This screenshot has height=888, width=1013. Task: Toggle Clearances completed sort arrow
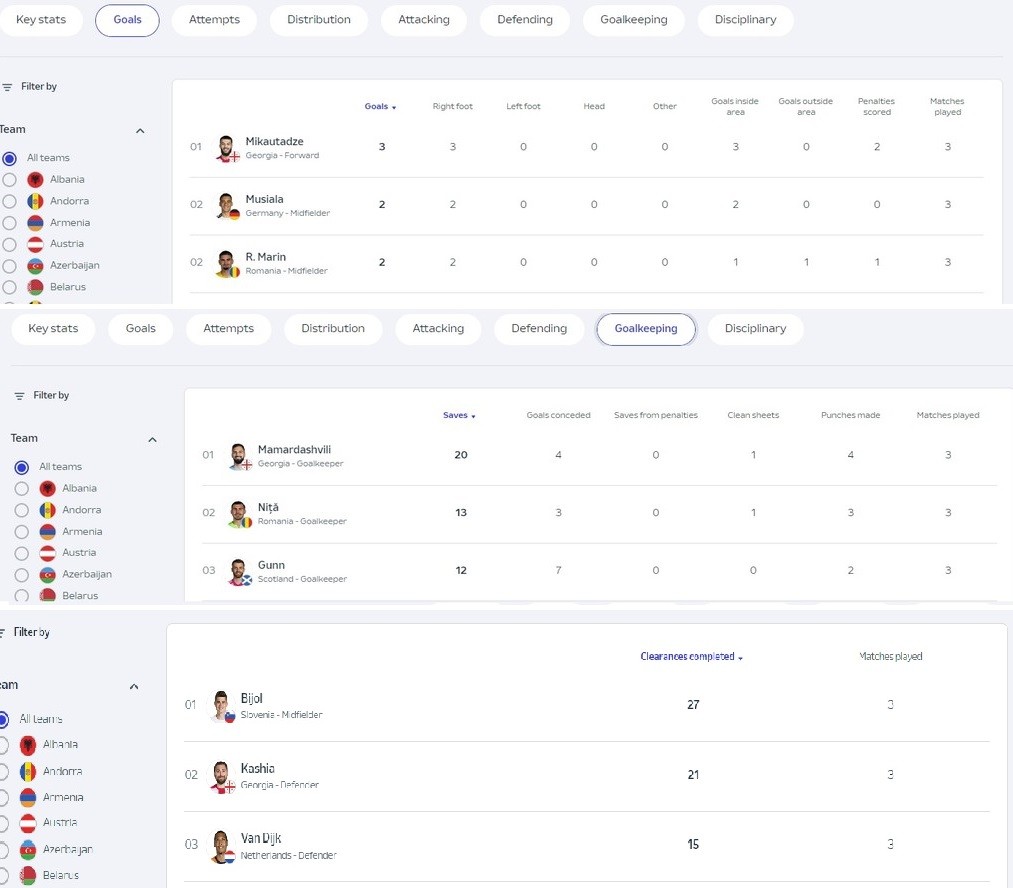741,658
